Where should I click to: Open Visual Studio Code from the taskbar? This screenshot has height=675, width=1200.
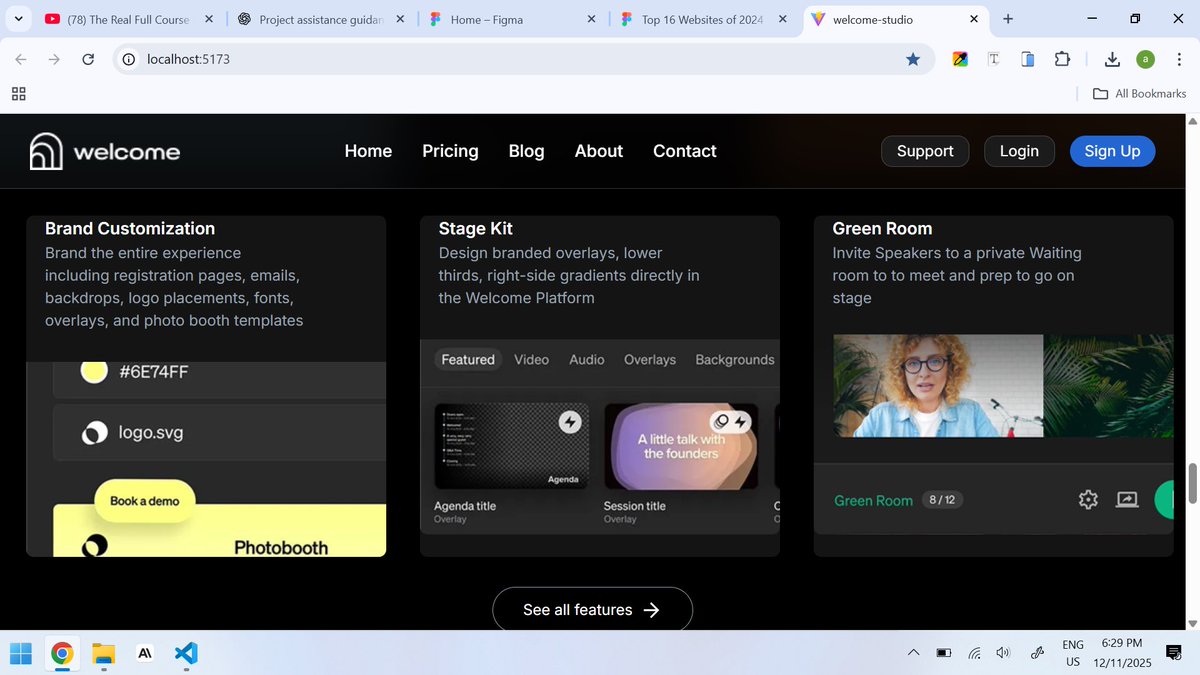[x=186, y=654]
